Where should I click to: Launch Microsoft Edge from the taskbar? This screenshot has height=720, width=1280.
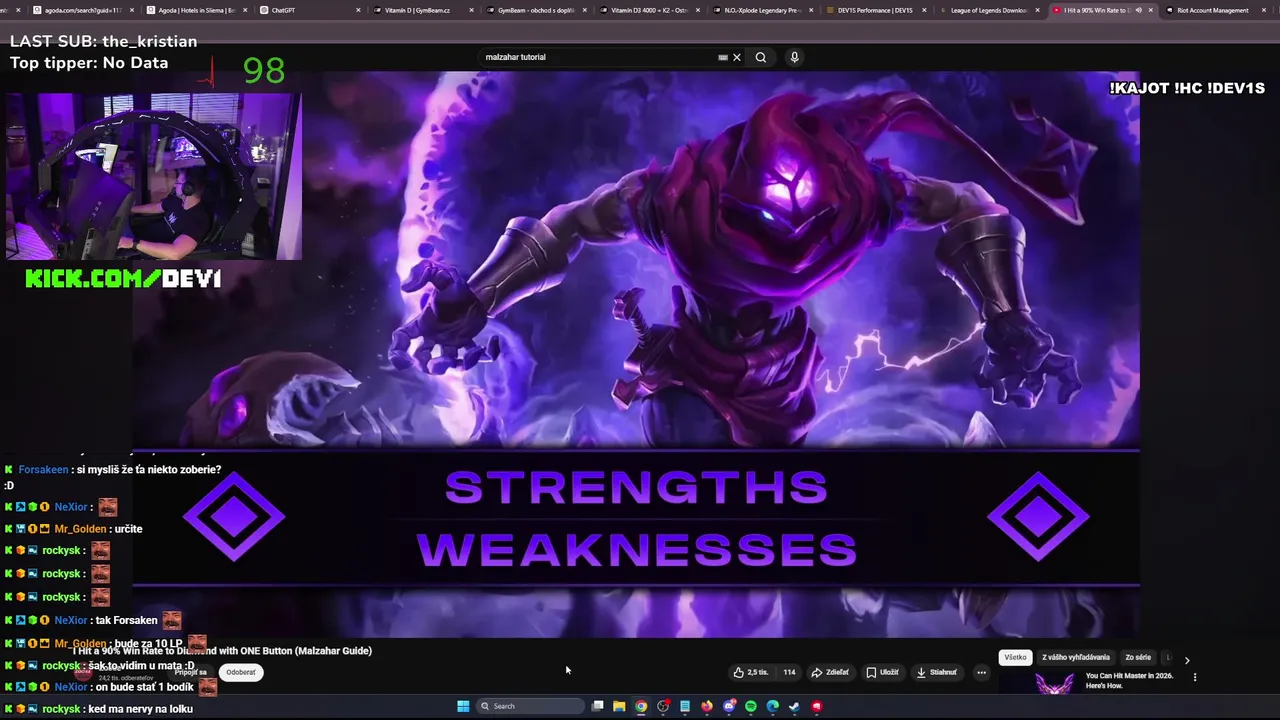[773, 706]
